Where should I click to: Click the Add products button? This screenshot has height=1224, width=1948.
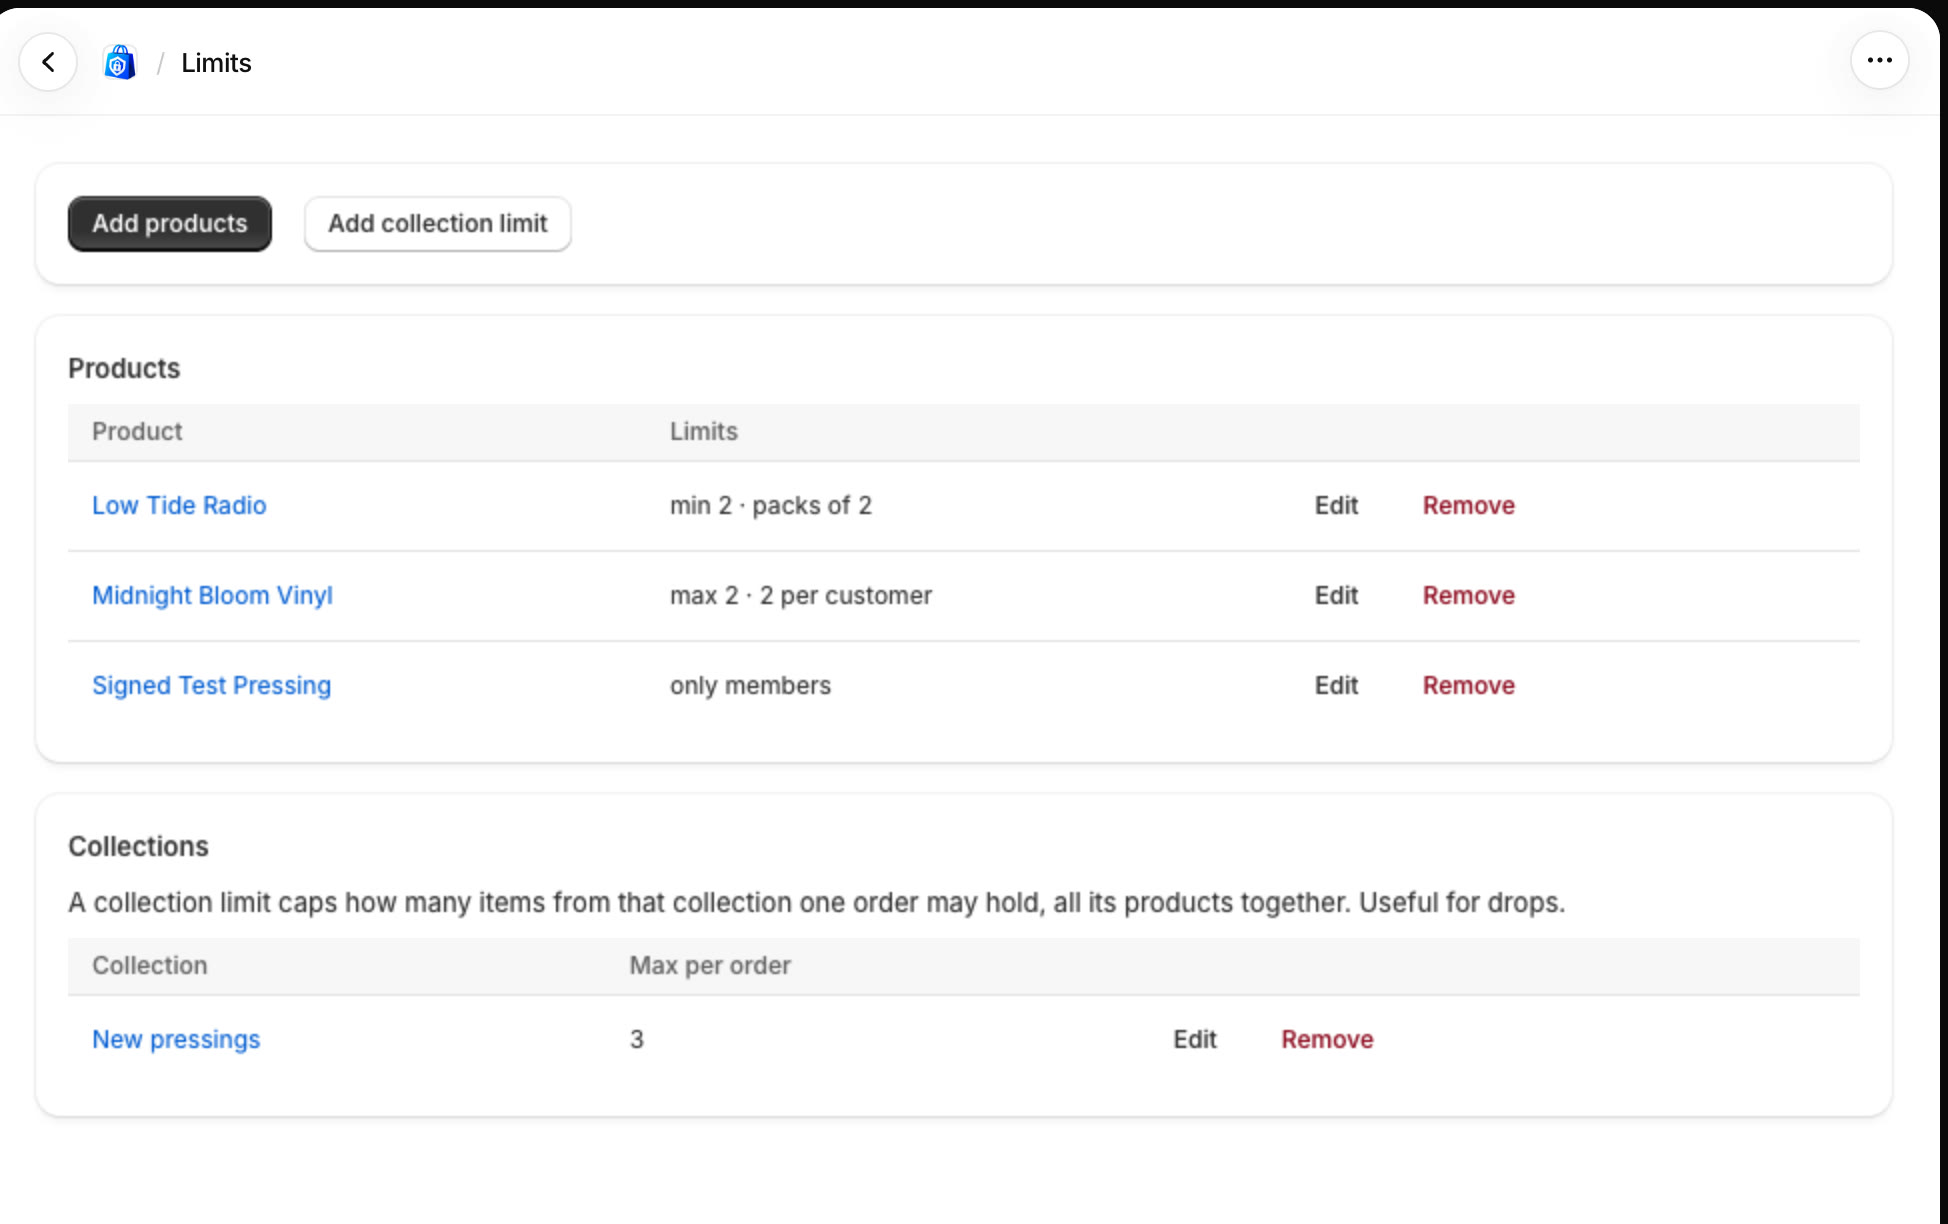(170, 223)
